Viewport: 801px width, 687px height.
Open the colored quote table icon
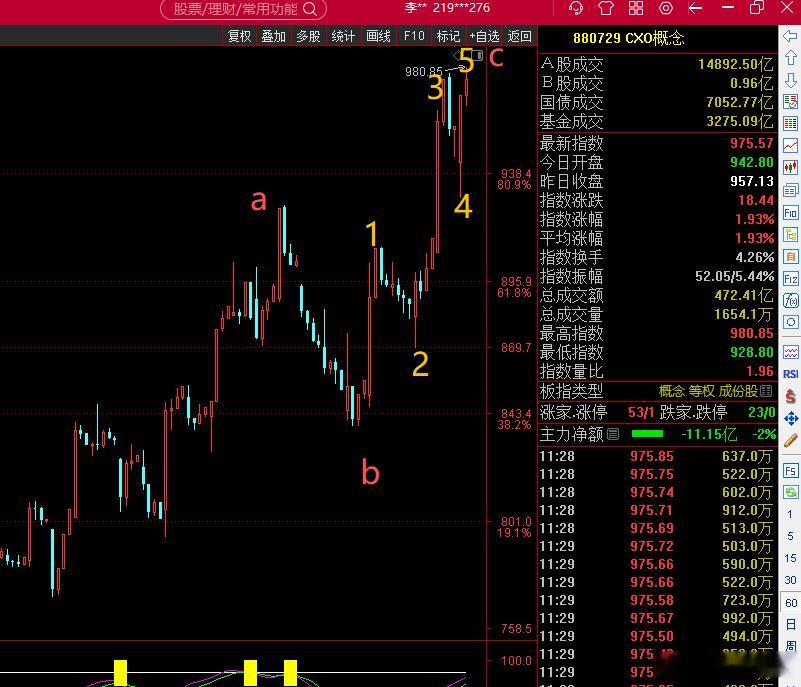tap(790, 124)
